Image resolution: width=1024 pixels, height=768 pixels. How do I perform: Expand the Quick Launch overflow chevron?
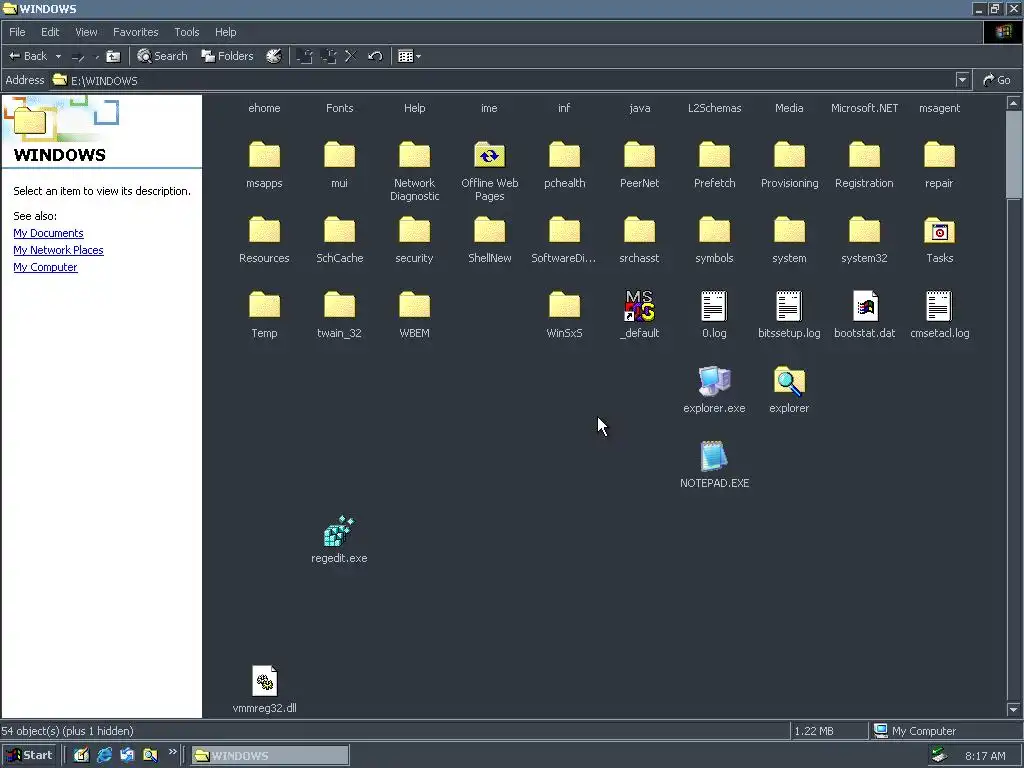pyautogui.click(x=172, y=752)
